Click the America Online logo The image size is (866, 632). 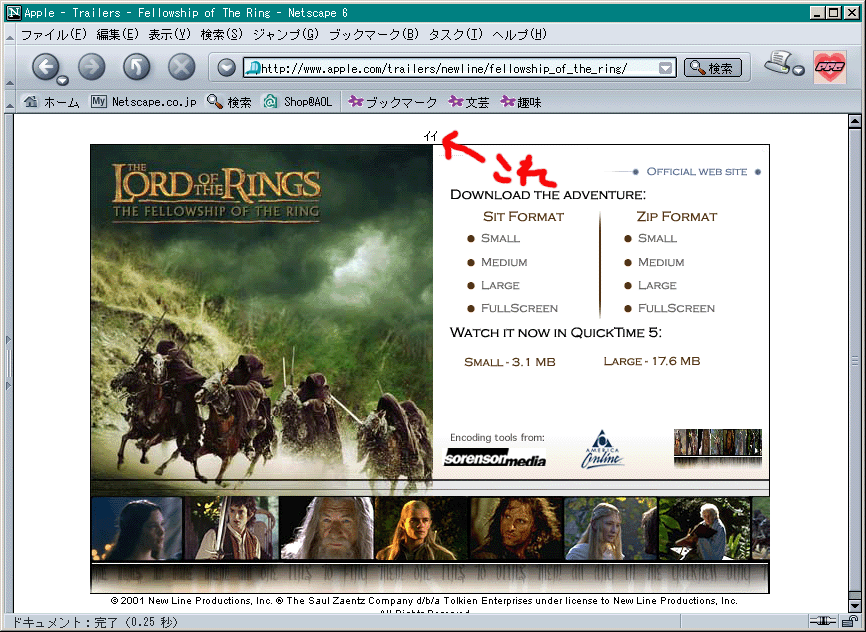tap(602, 450)
